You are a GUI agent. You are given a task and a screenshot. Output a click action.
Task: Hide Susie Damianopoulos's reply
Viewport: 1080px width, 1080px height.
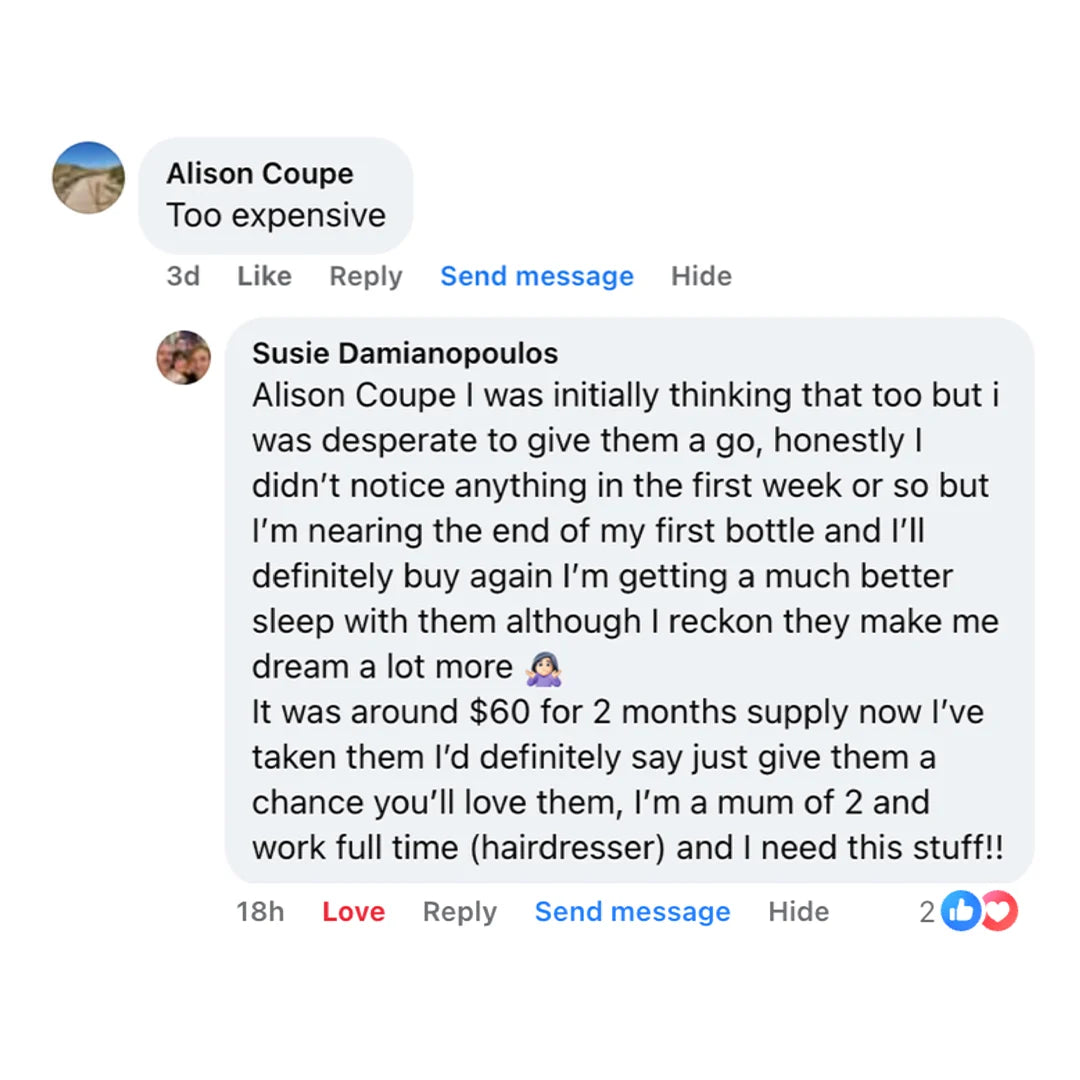point(798,912)
